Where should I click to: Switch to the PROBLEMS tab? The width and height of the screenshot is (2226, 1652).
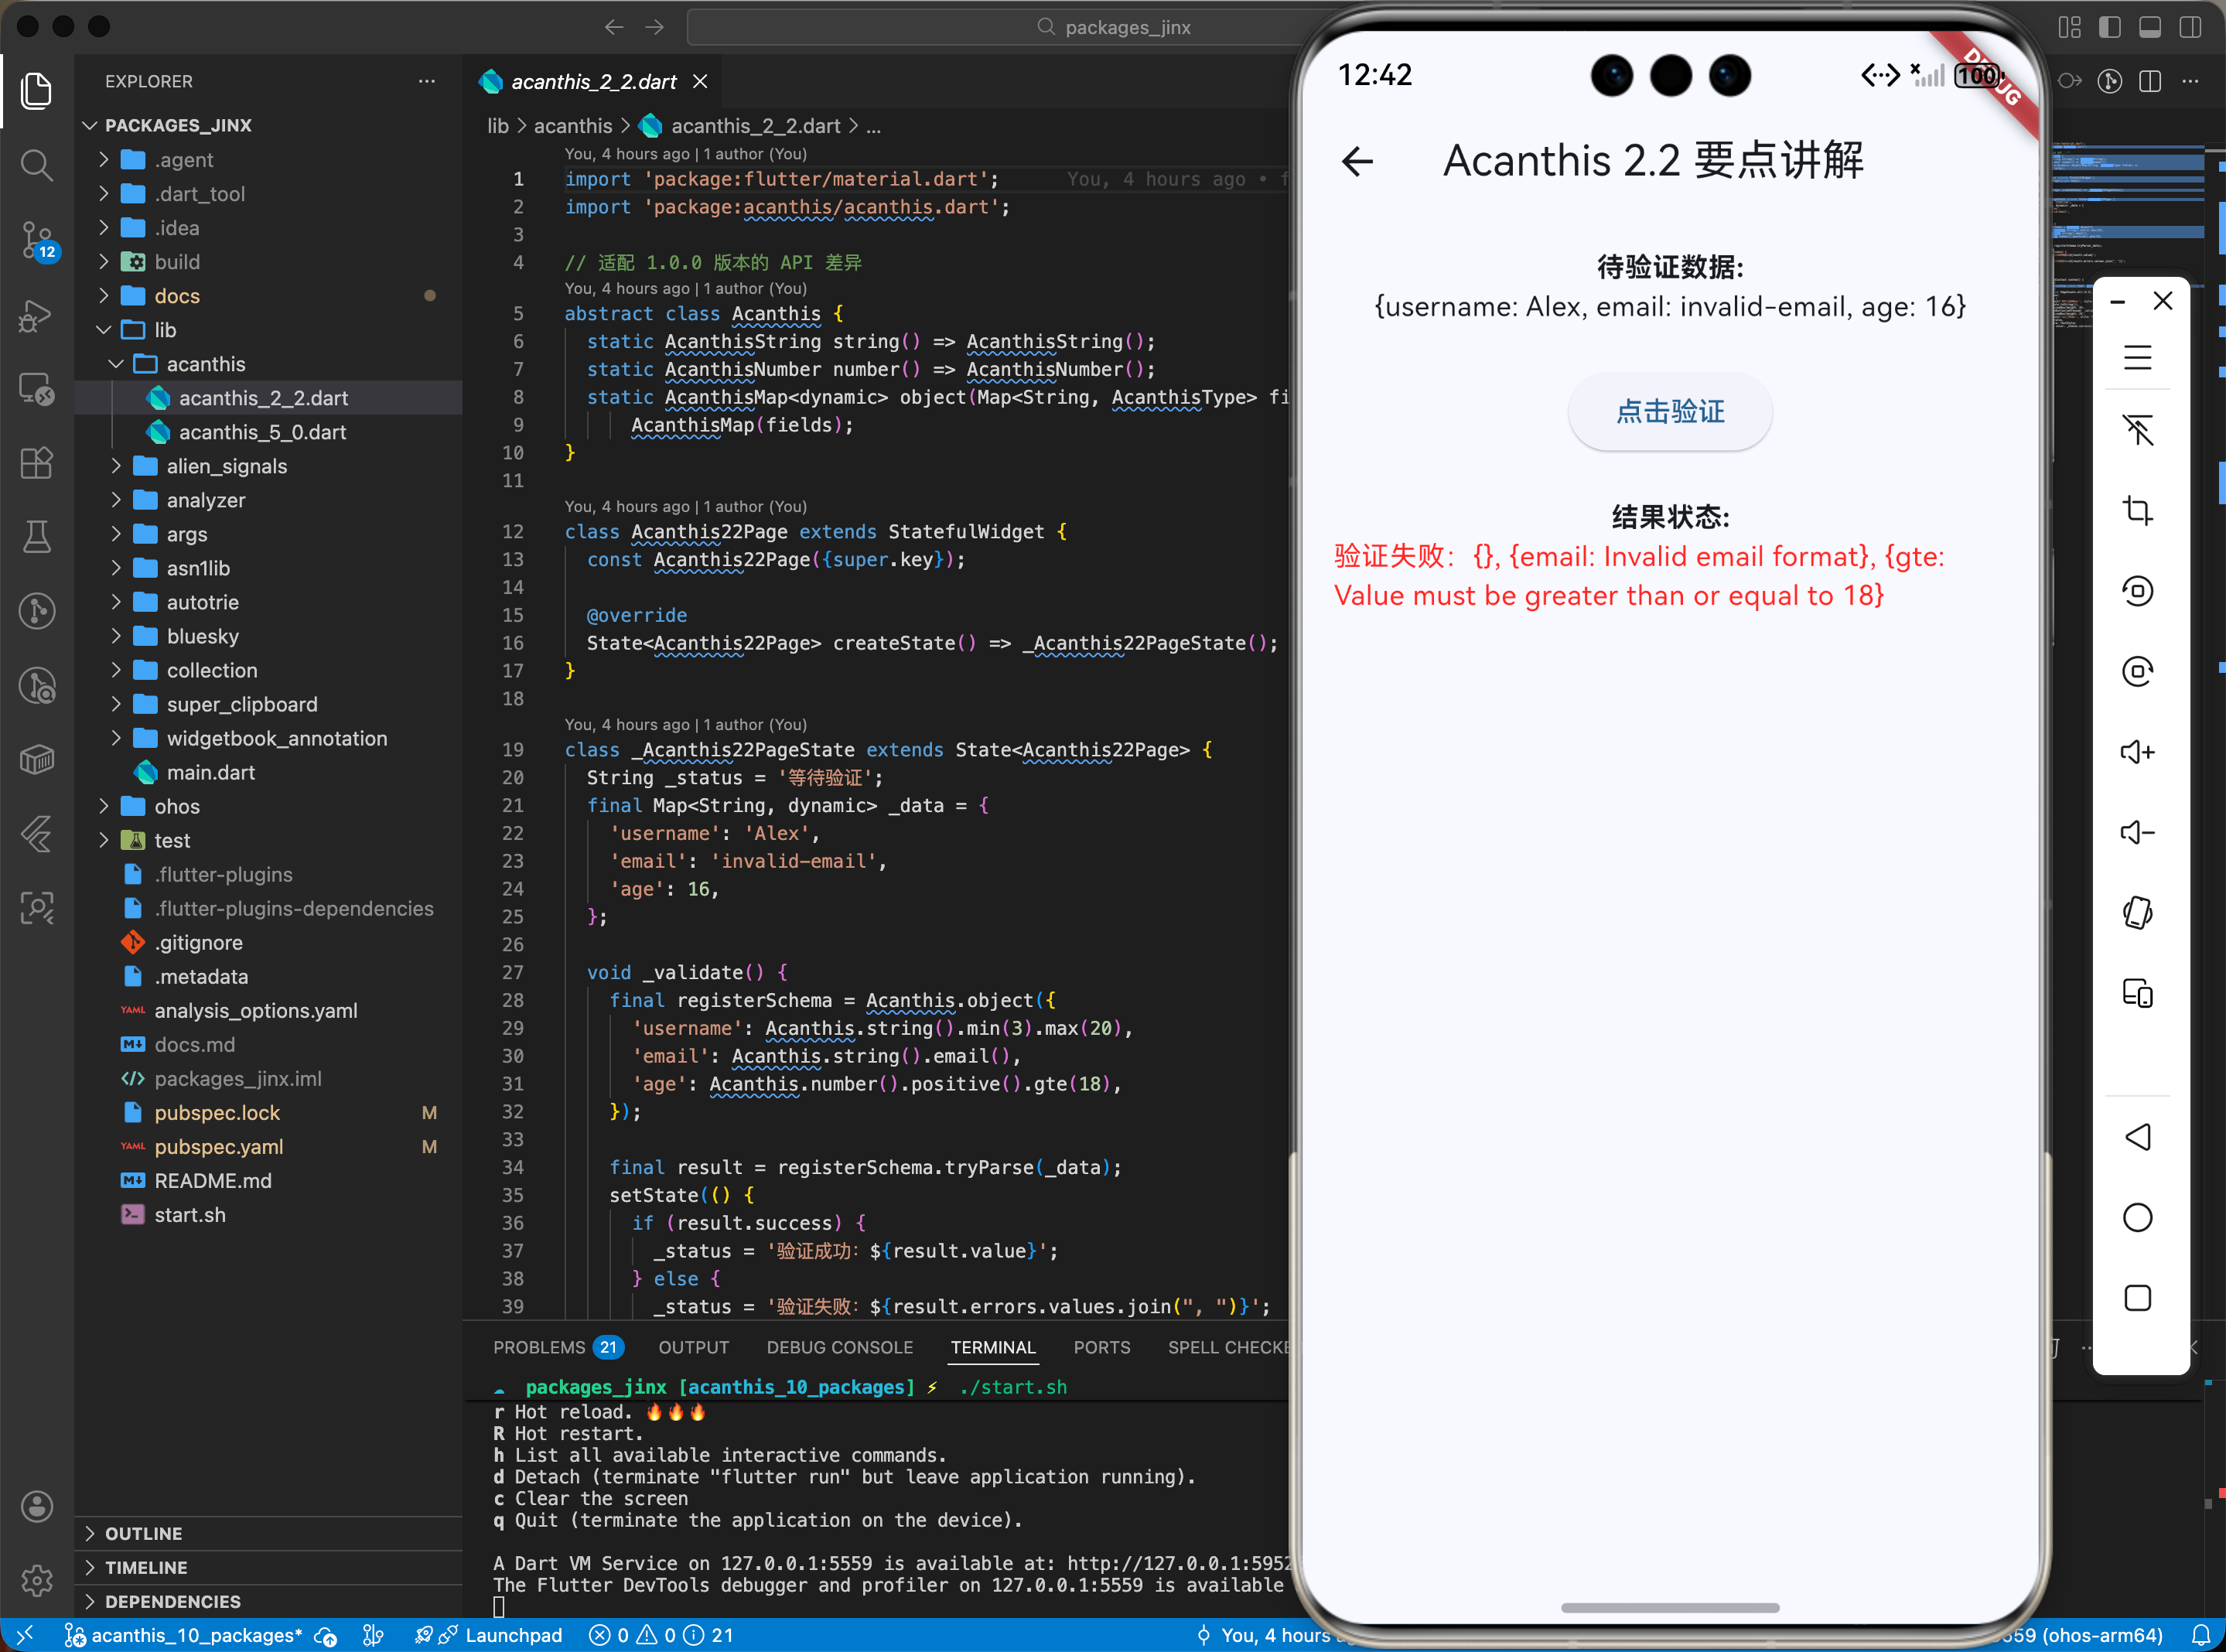539,1347
